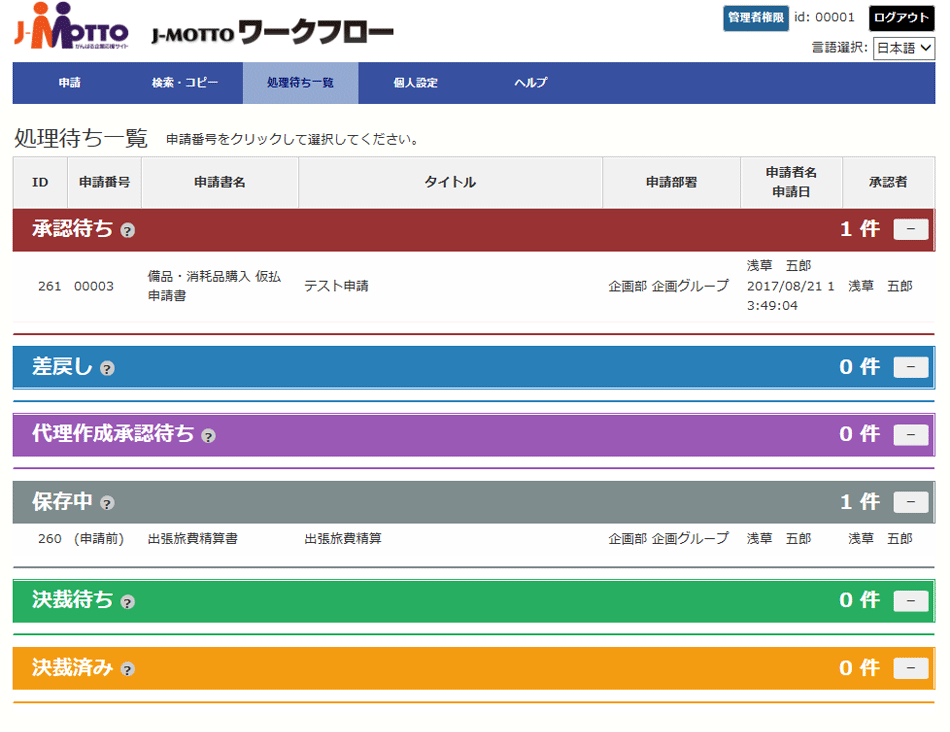Click help icon next to 承認待ち
Viewport: 950px width, 732px height.
coord(127,231)
